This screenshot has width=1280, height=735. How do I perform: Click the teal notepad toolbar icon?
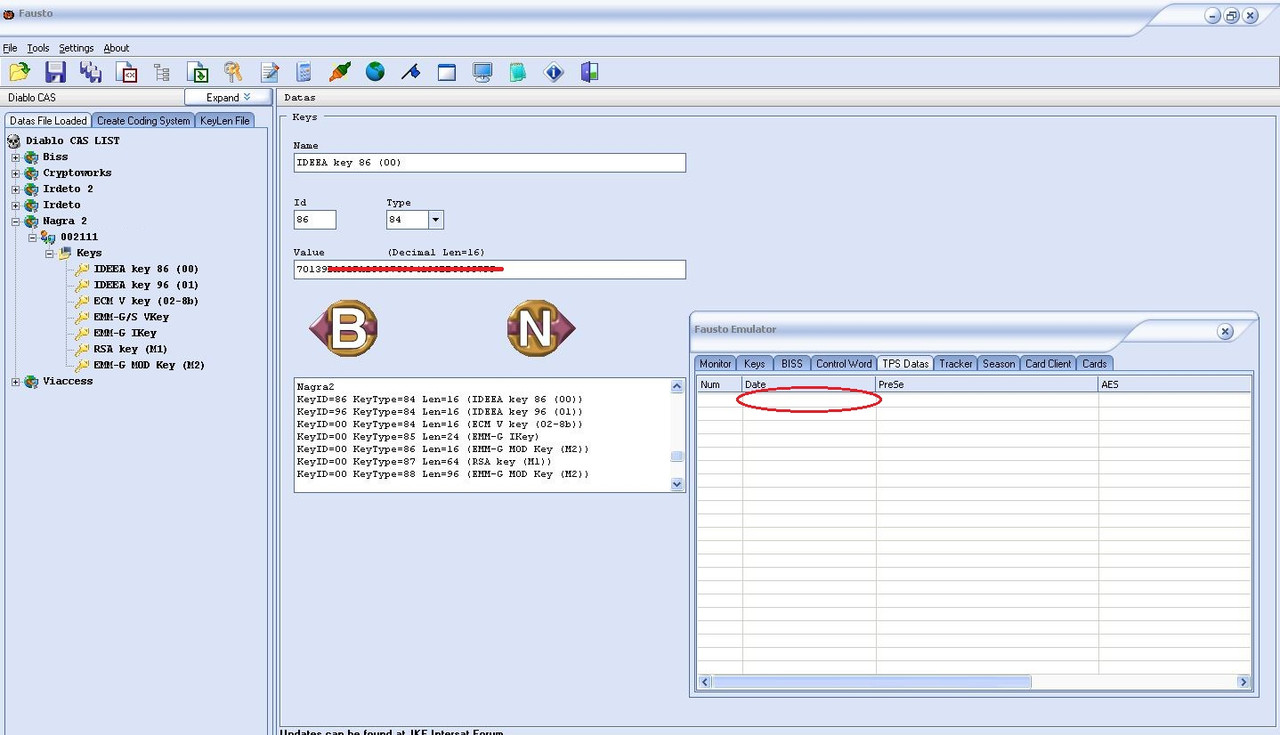(x=518, y=72)
